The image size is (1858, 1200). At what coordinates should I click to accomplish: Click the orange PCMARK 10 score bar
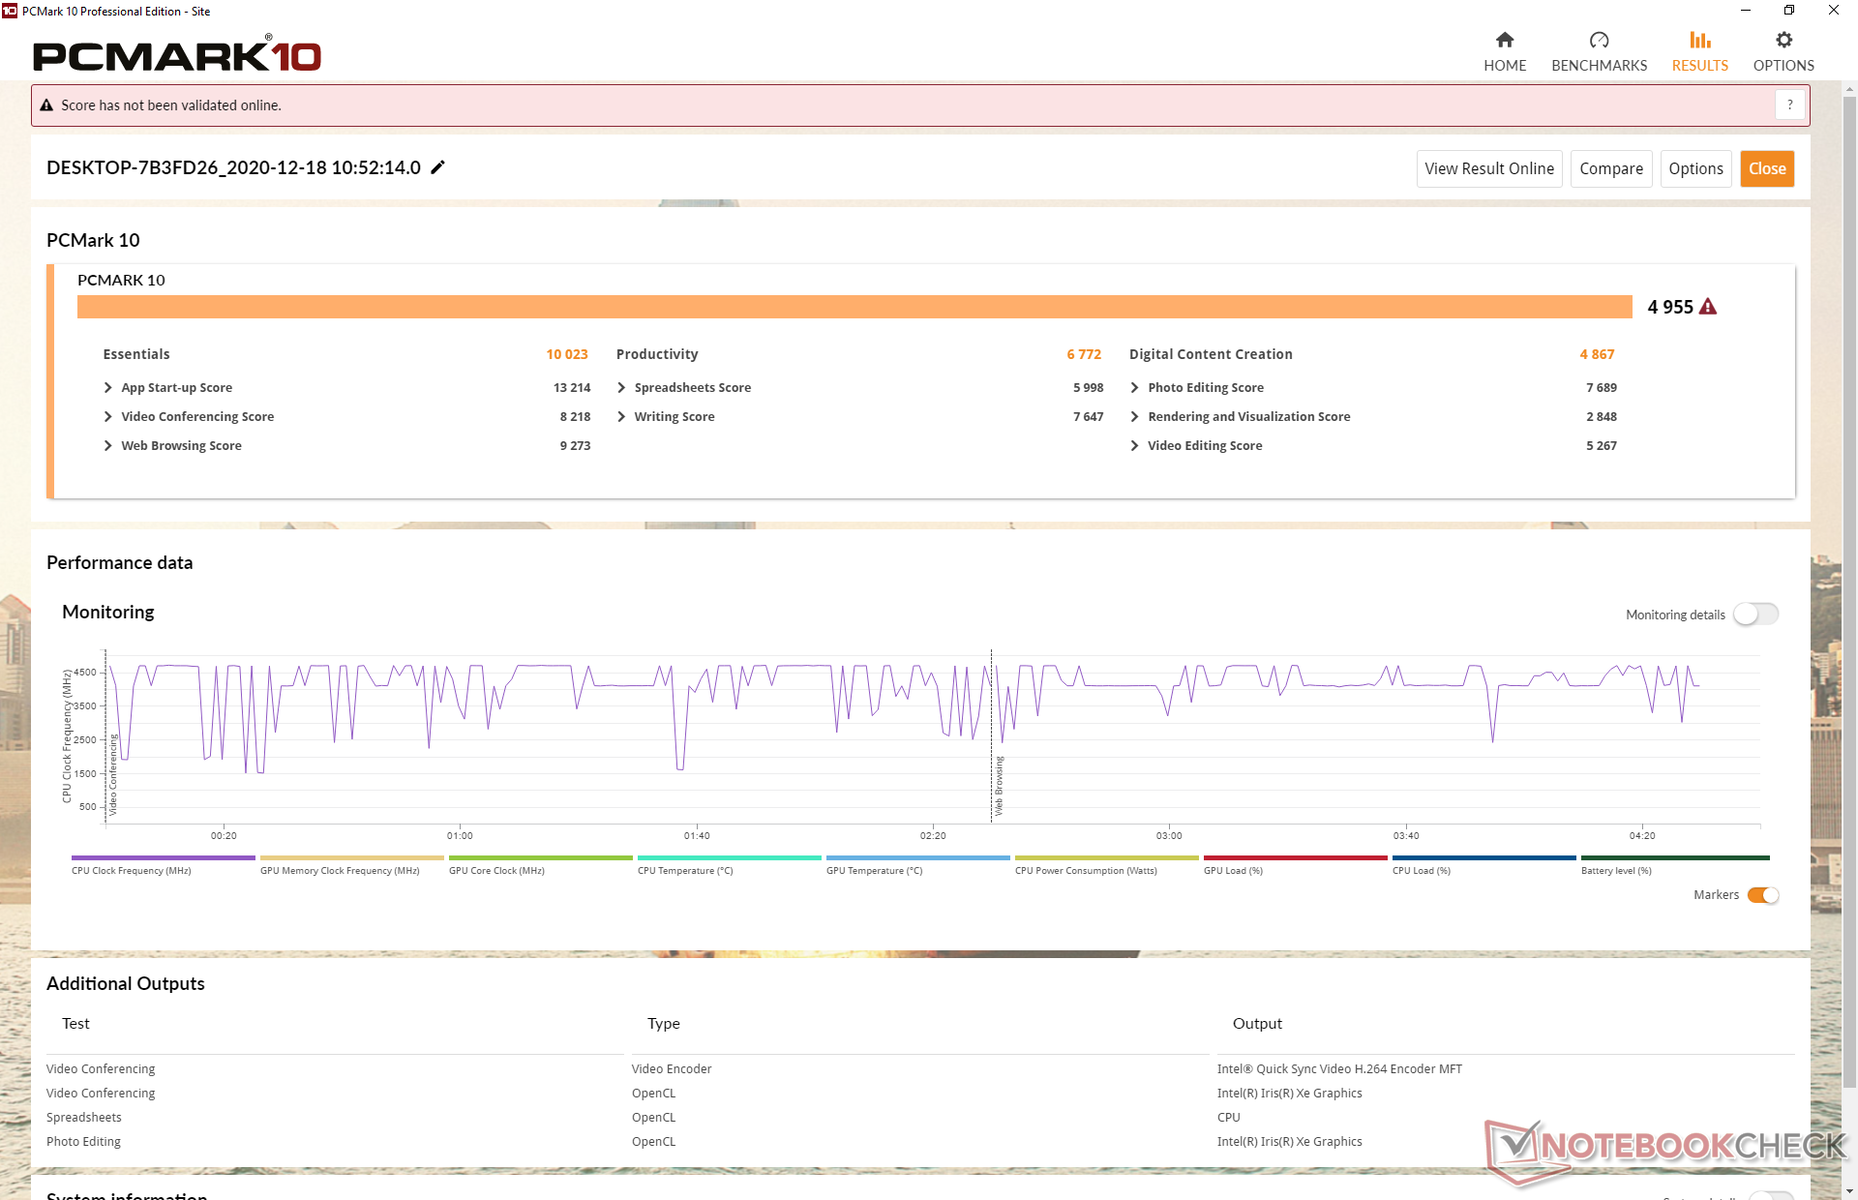click(x=854, y=307)
